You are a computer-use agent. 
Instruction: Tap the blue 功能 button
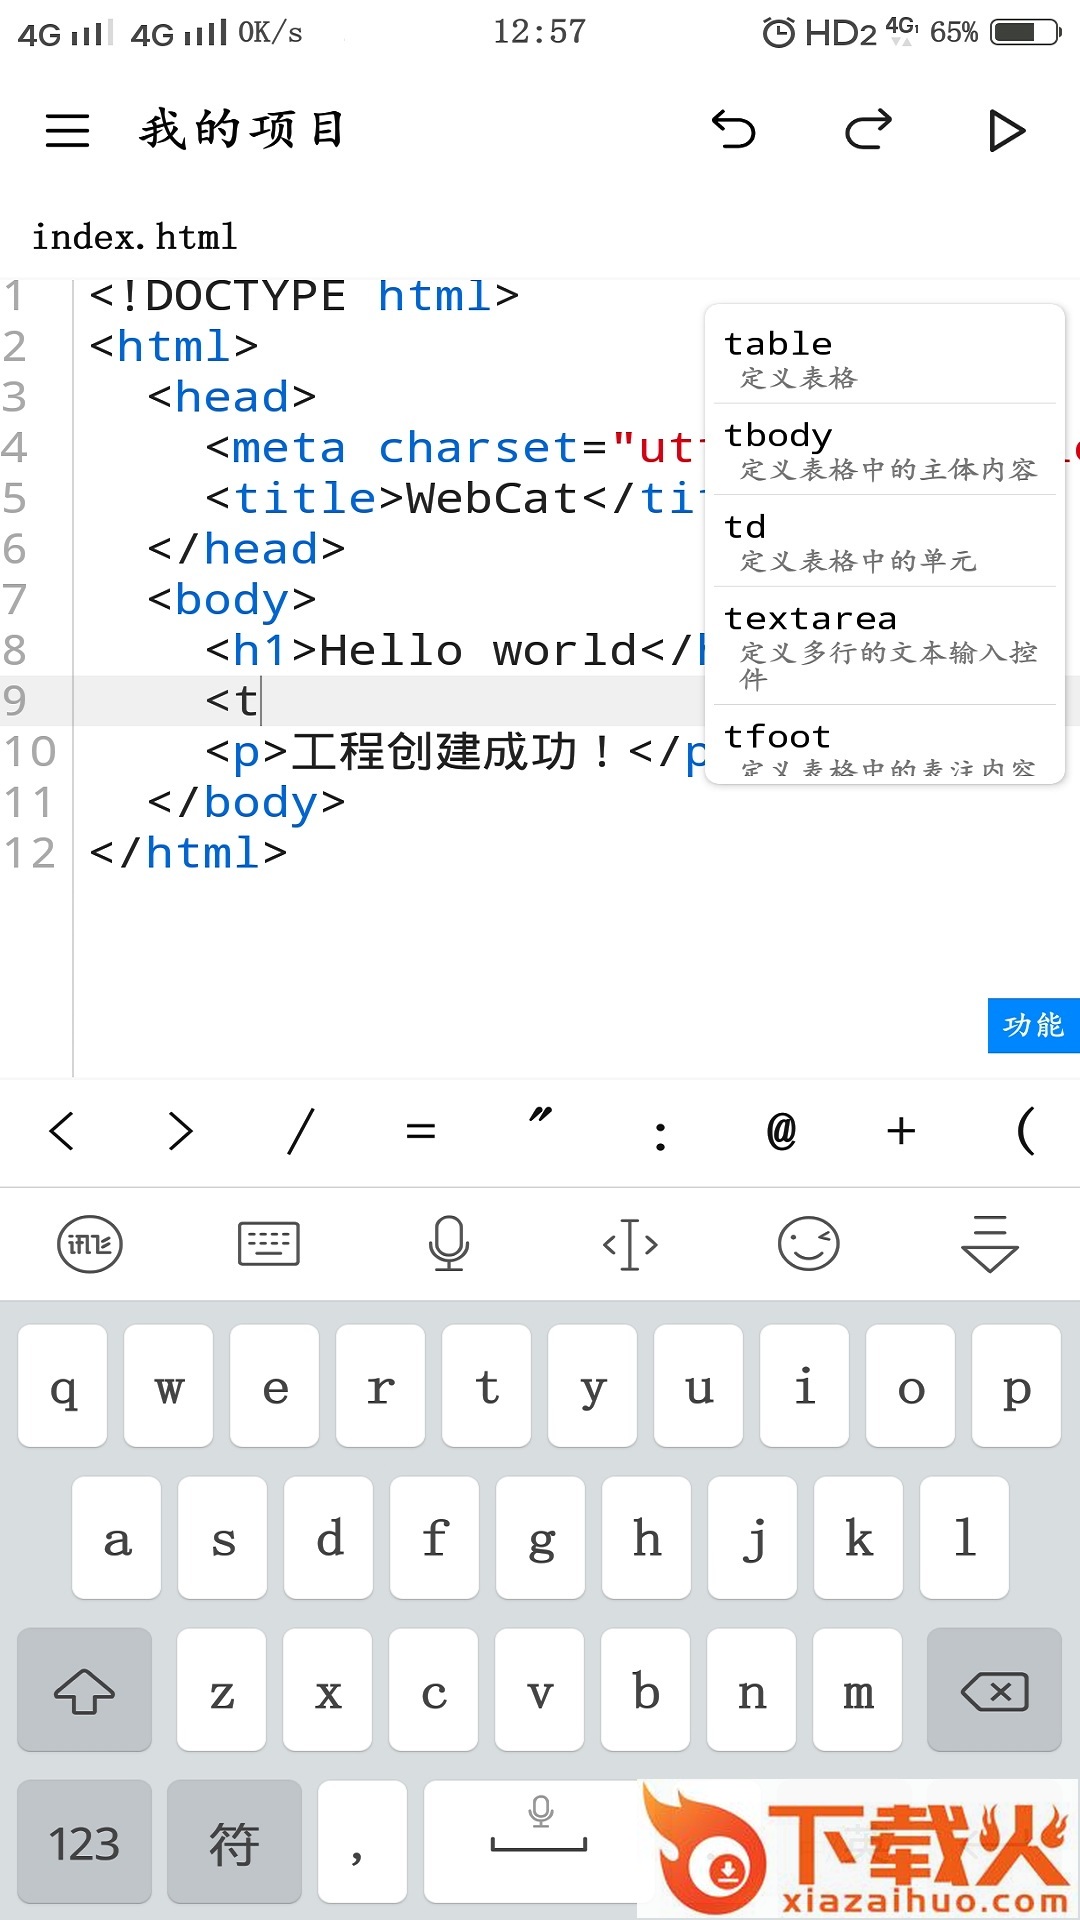pyautogui.click(x=1033, y=1025)
